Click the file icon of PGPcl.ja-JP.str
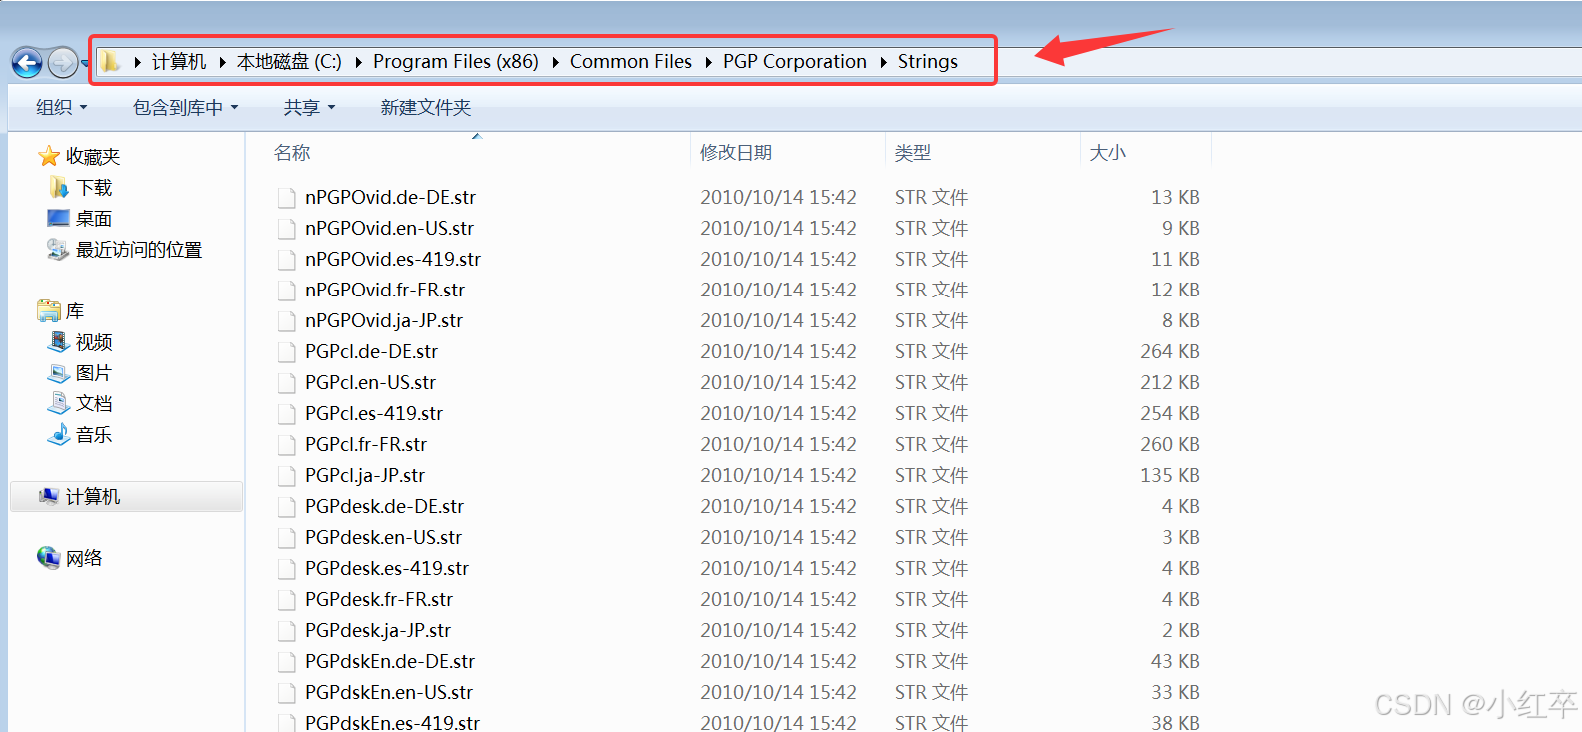Screen dimensions: 1582x732 coord(287,476)
